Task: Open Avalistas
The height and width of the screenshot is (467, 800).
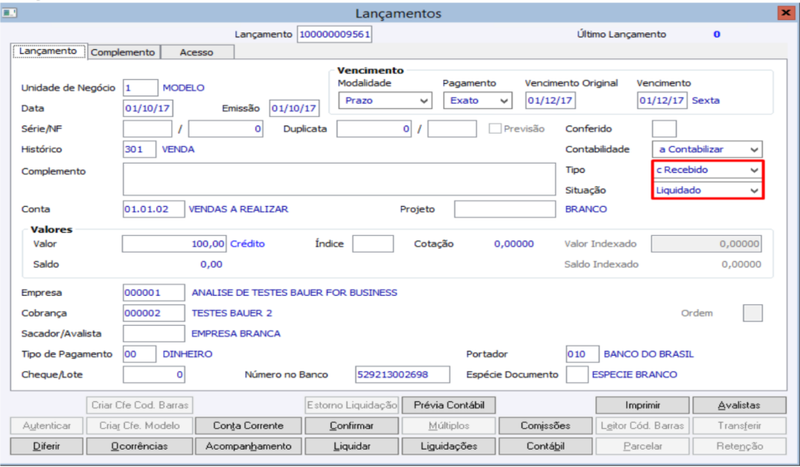Action: pos(739,405)
